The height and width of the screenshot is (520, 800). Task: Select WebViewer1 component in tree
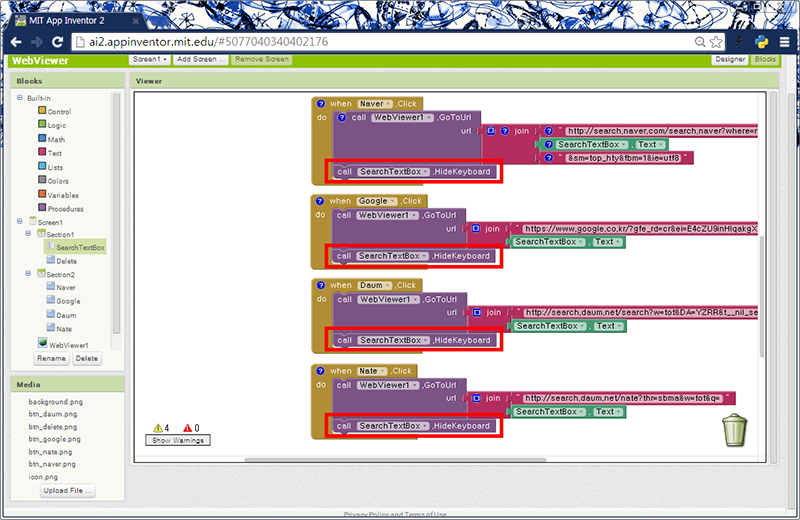pyautogui.click(x=63, y=343)
